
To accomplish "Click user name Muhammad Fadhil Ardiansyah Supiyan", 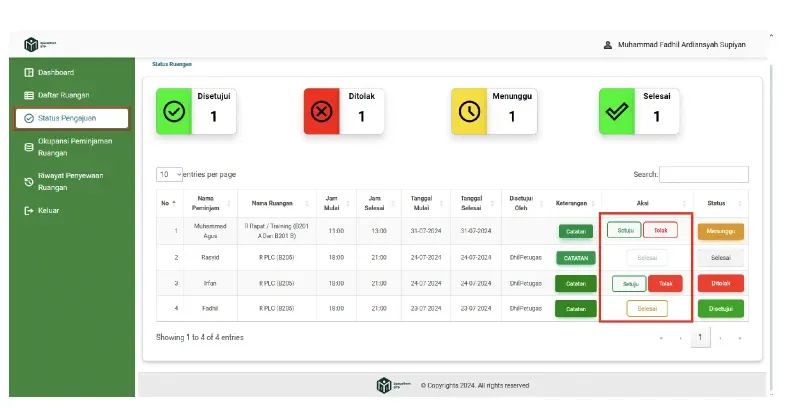I will (x=682, y=45).
